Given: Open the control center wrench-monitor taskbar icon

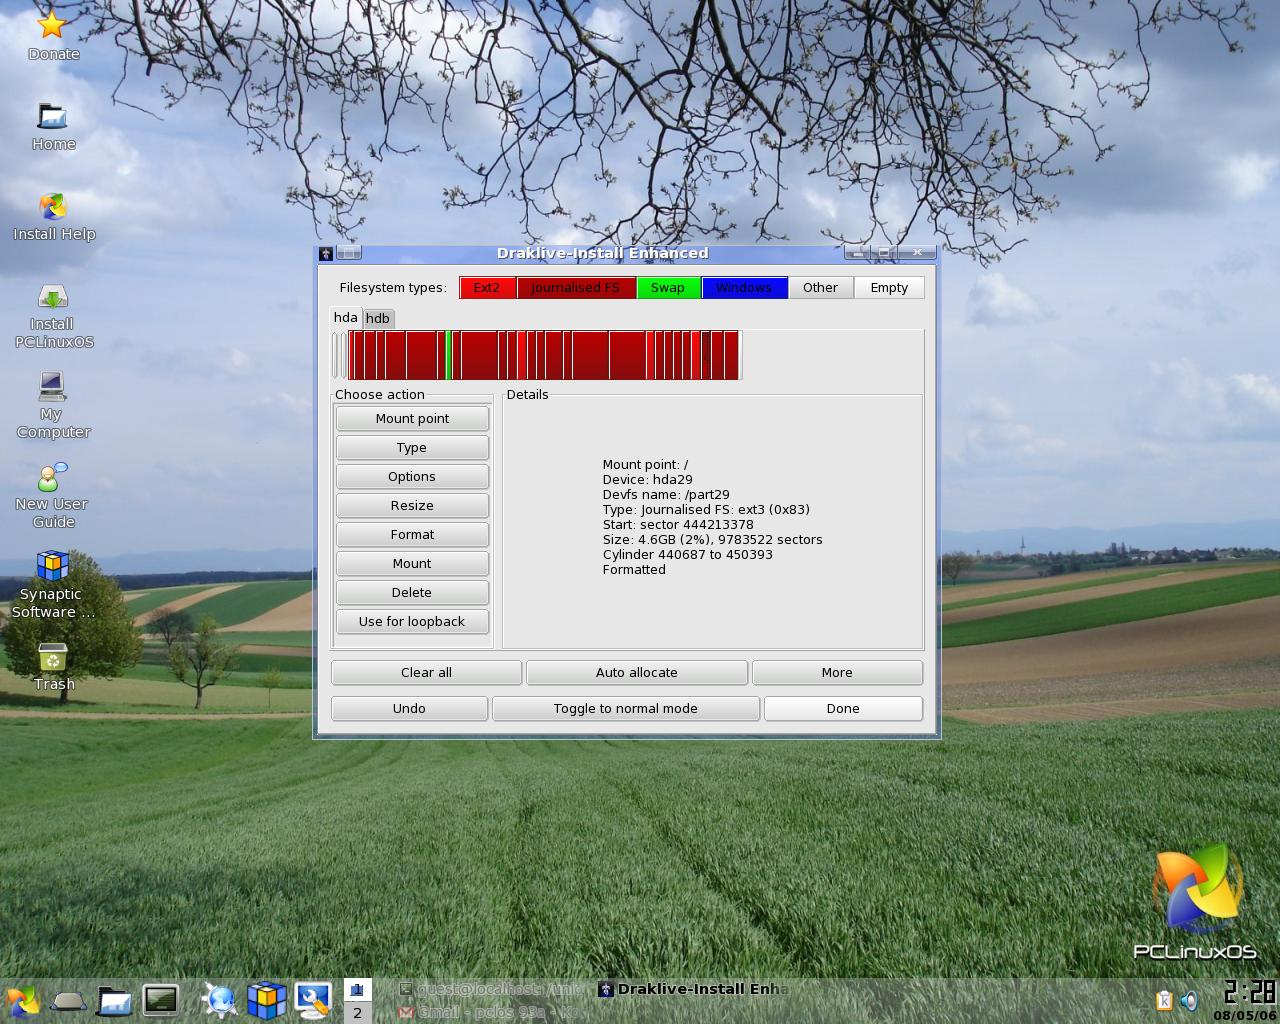Looking at the screenshot, I should [313, 1001].
